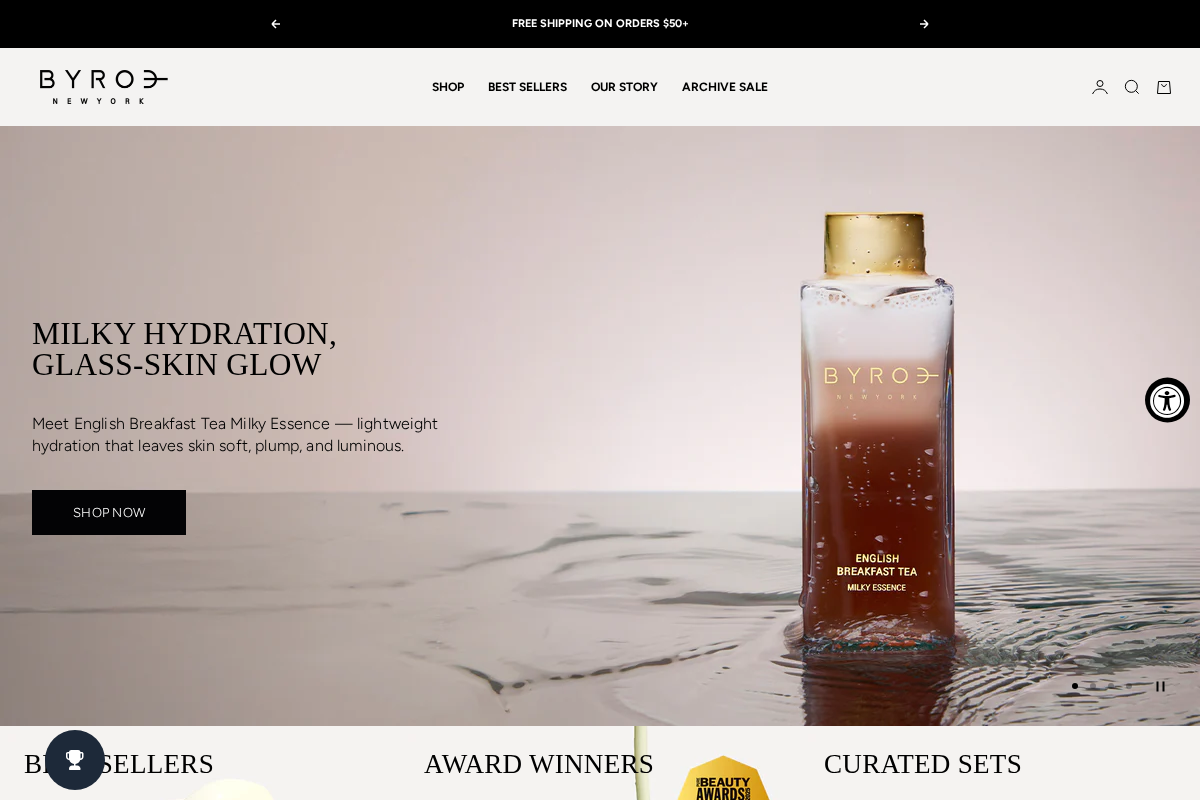Image resolution: width=1200 pixels, height=800 pixels.
Task: Go to Best Sellers in navigation
Action: tap(527, 87)
